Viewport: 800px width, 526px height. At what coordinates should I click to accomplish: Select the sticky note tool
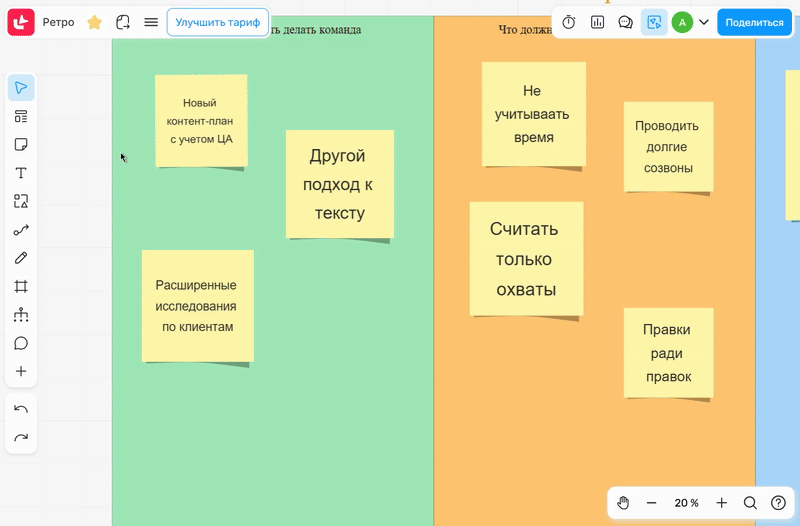21,145
